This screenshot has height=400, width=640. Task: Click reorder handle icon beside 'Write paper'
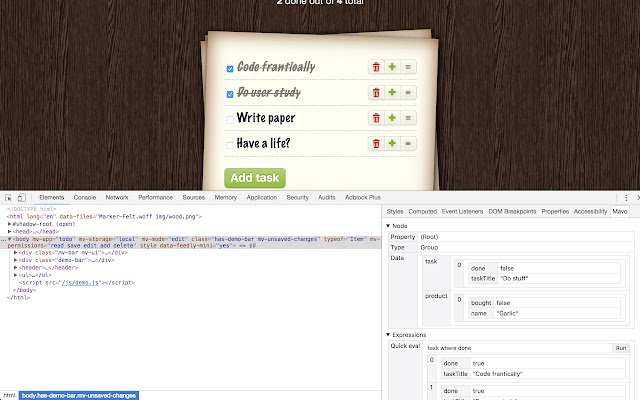coord(408,118)
